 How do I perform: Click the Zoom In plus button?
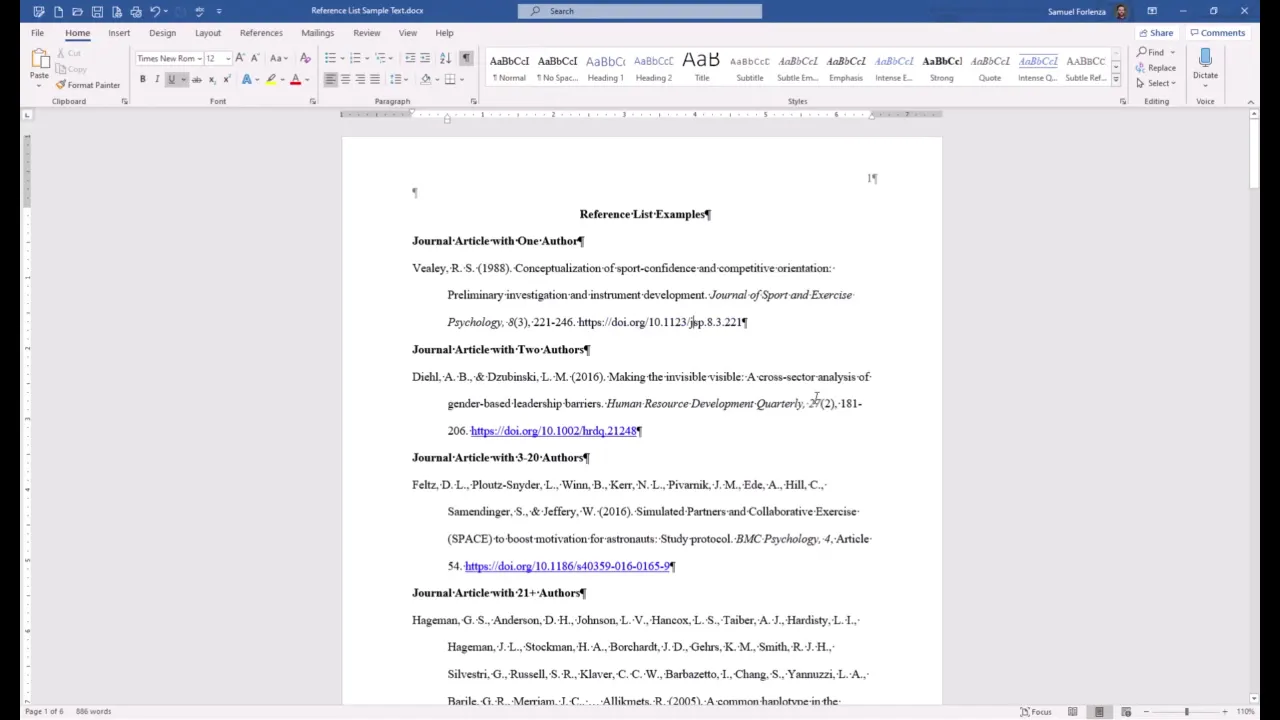coord(1225,711)
